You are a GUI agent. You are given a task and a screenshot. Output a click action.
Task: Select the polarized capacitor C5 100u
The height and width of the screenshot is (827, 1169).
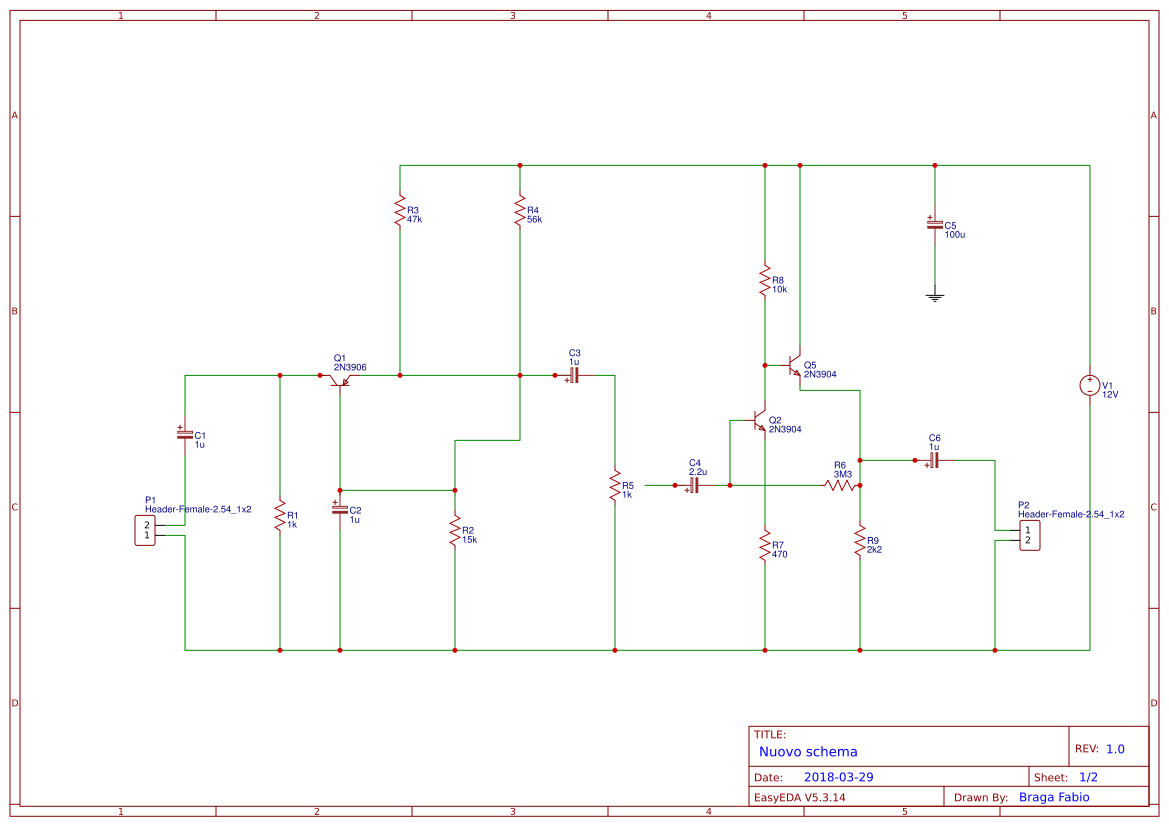(x=935, y=226)
